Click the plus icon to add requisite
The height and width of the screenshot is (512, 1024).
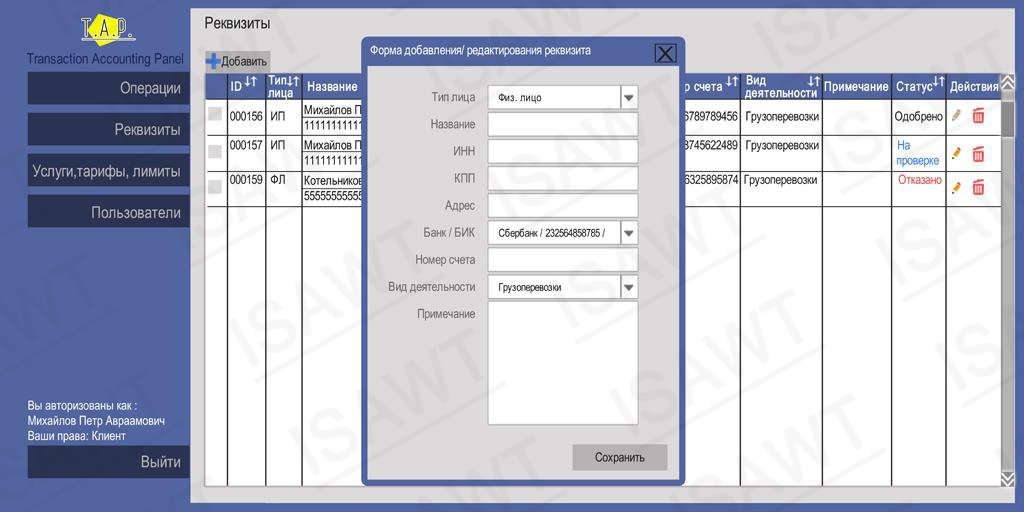pos(213,61)
